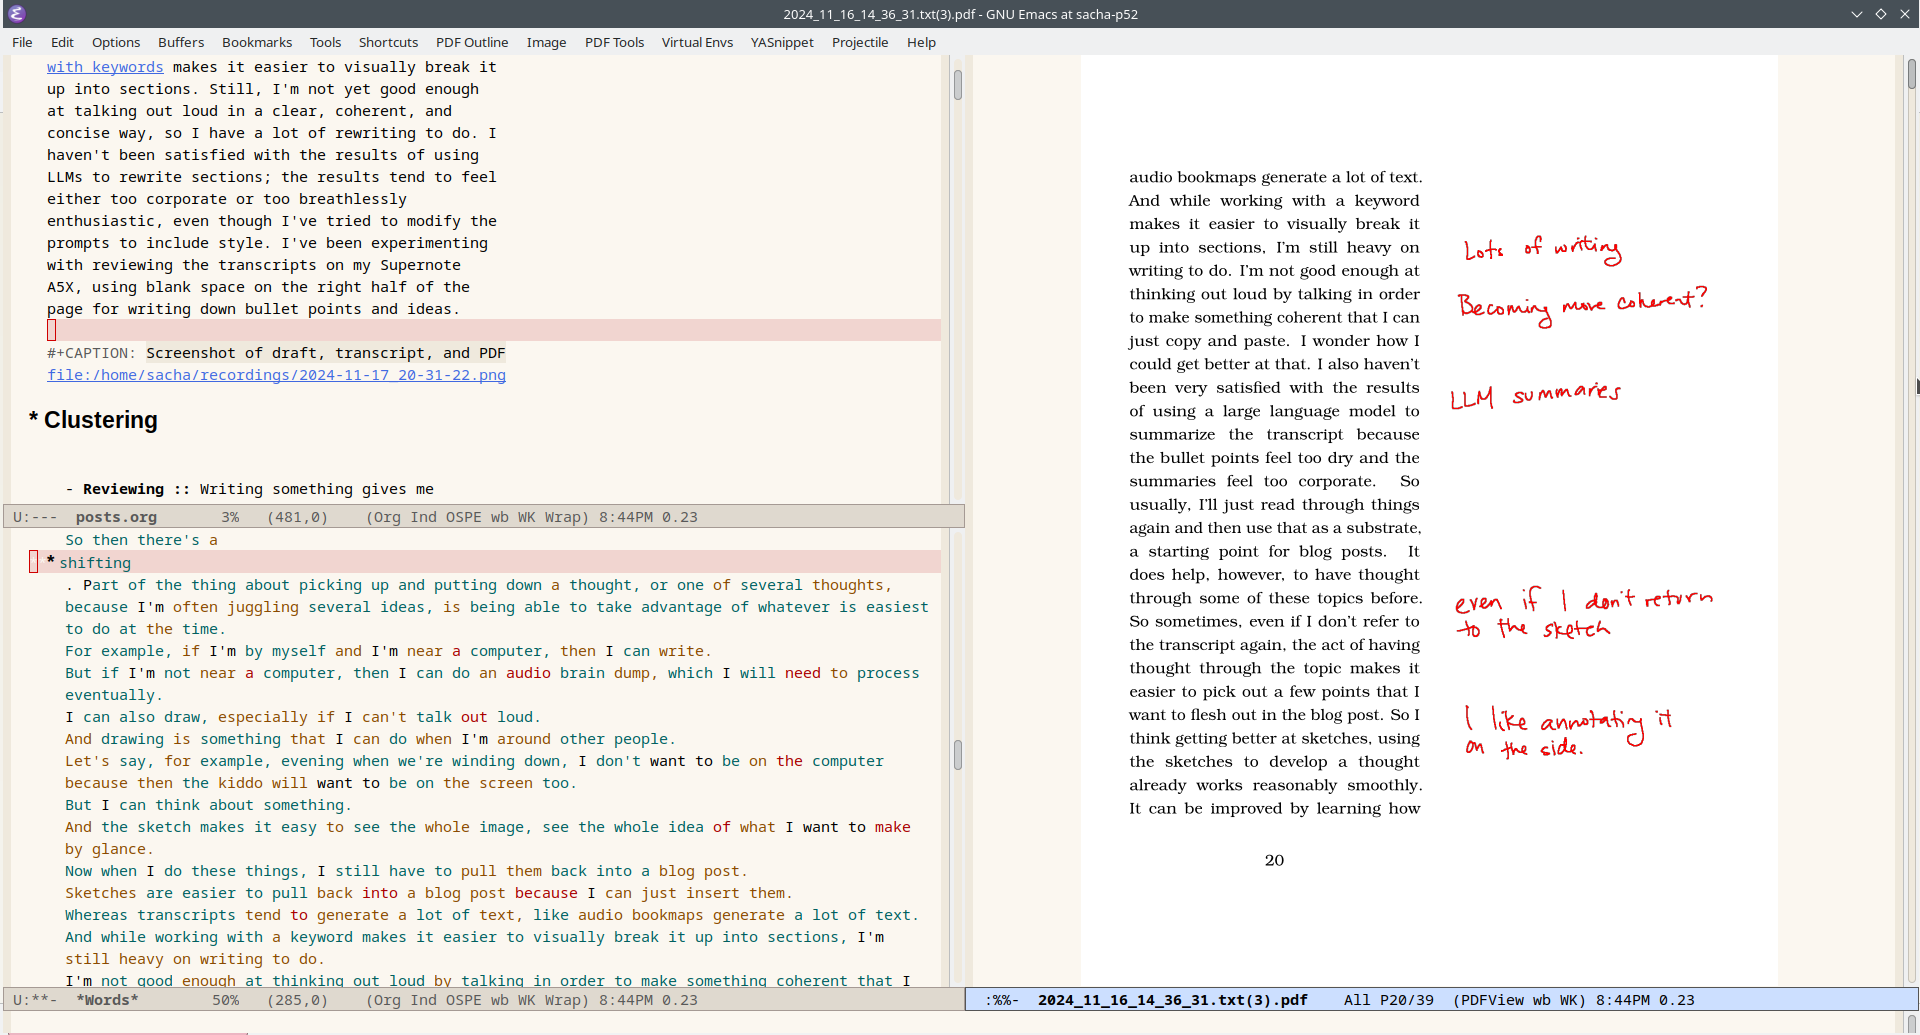Image resolution: width=1920 pixels, height=1035 pixels.
Task: Open the Buffers menu
Action: [181, 42]
